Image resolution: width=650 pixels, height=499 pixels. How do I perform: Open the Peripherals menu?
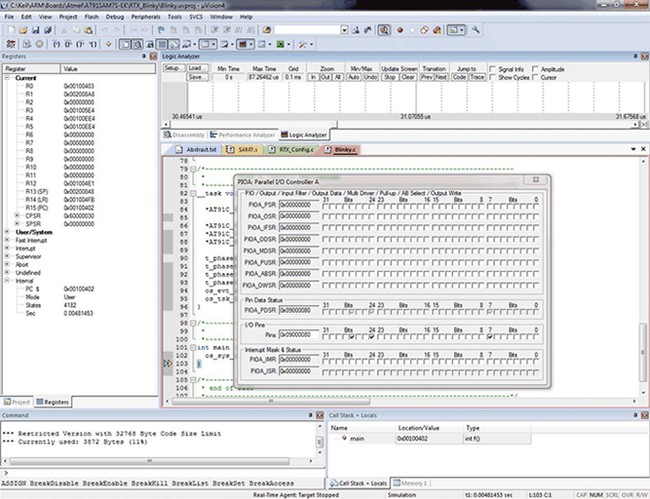pos(146,17)
